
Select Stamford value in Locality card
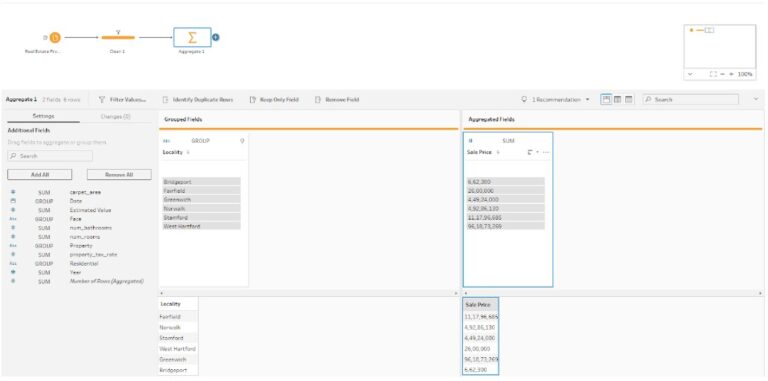202,217
